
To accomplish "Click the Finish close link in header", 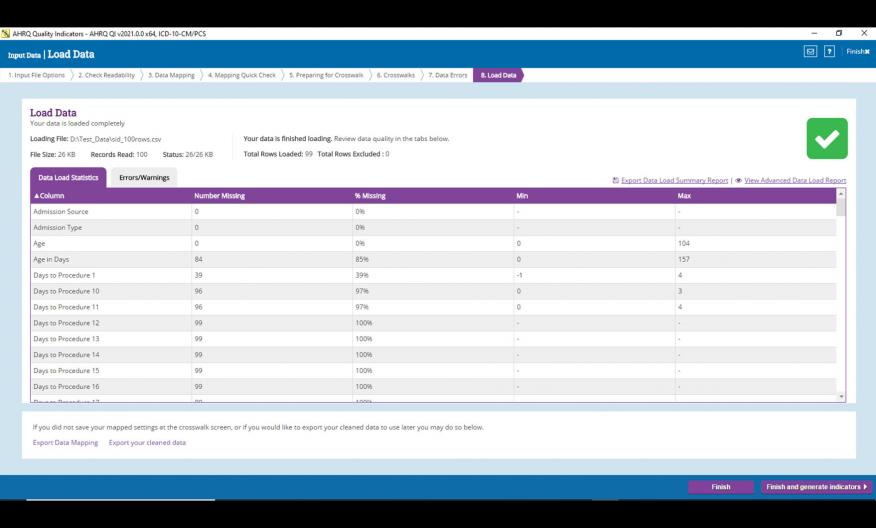I will (x=858, y=51).
